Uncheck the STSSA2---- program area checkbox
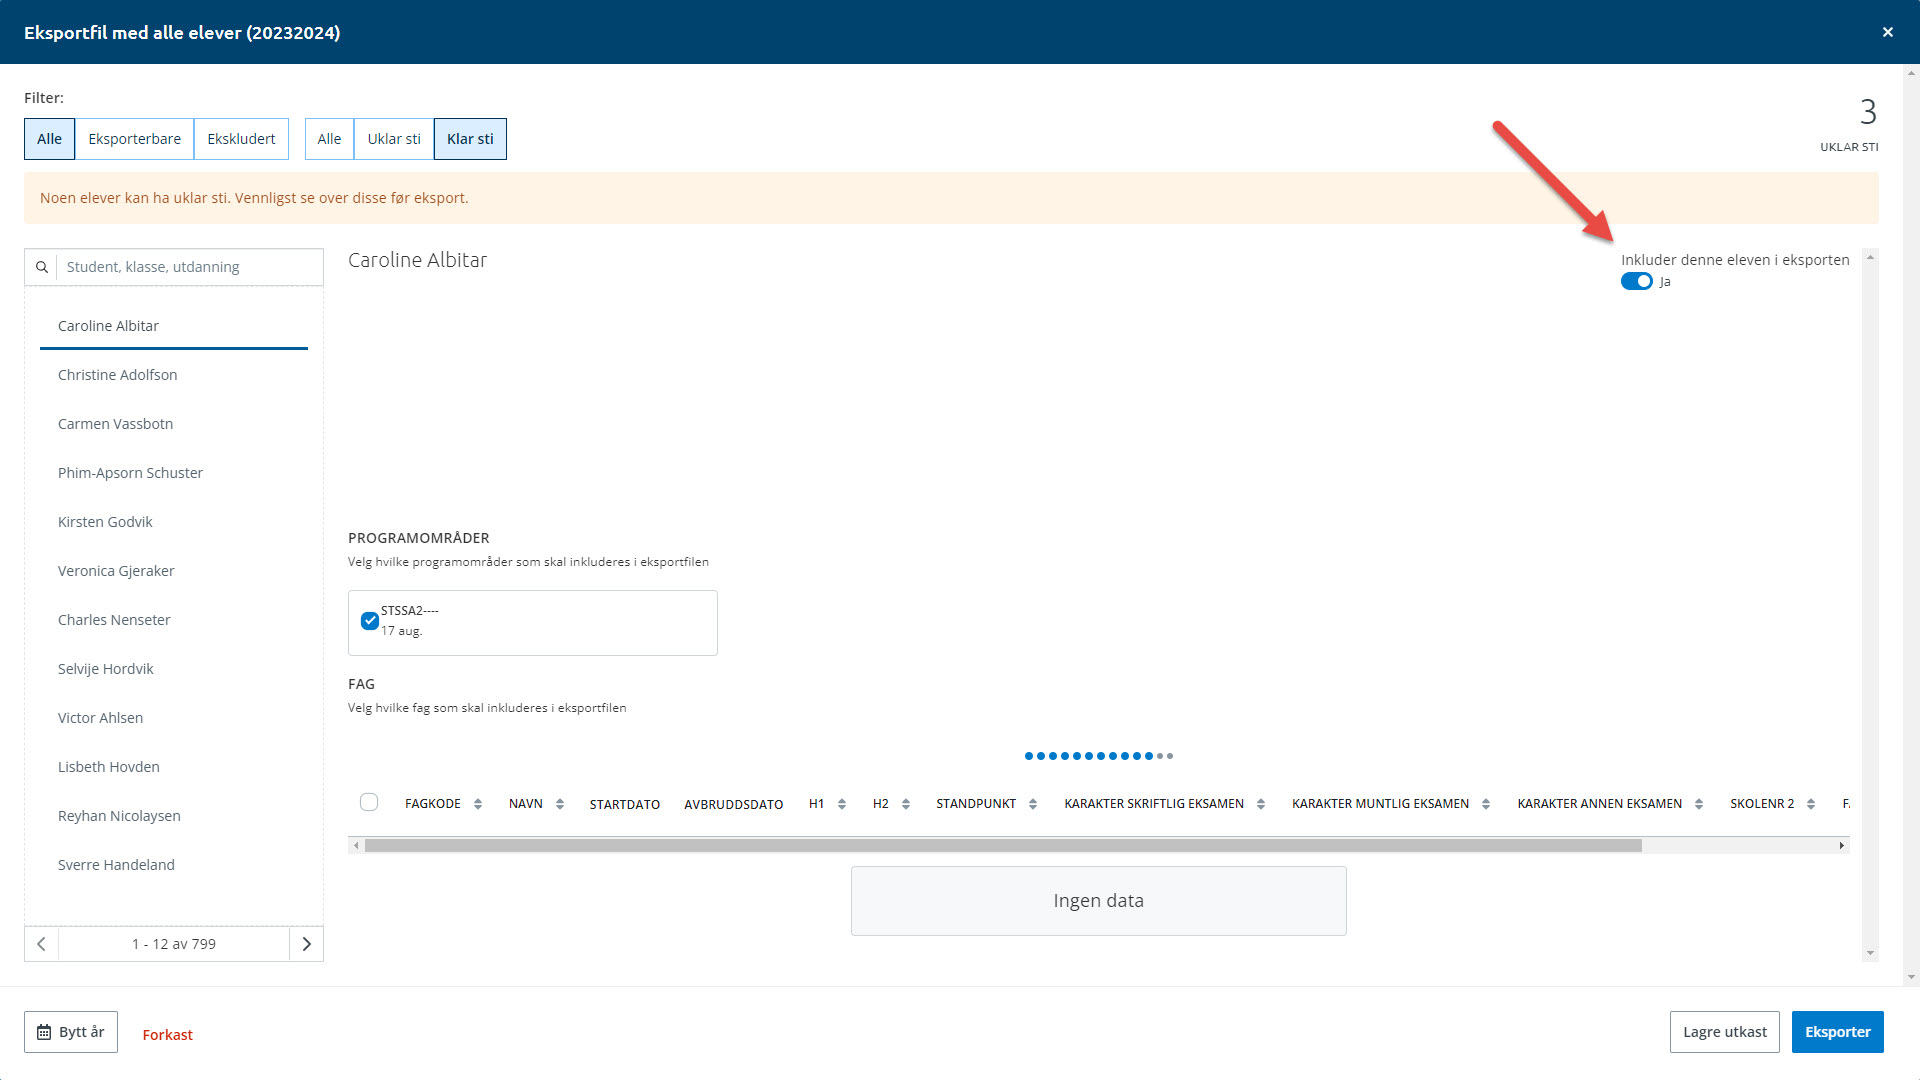The width and height of the screenshot is (1920, 1080). [x=370, y=621]
